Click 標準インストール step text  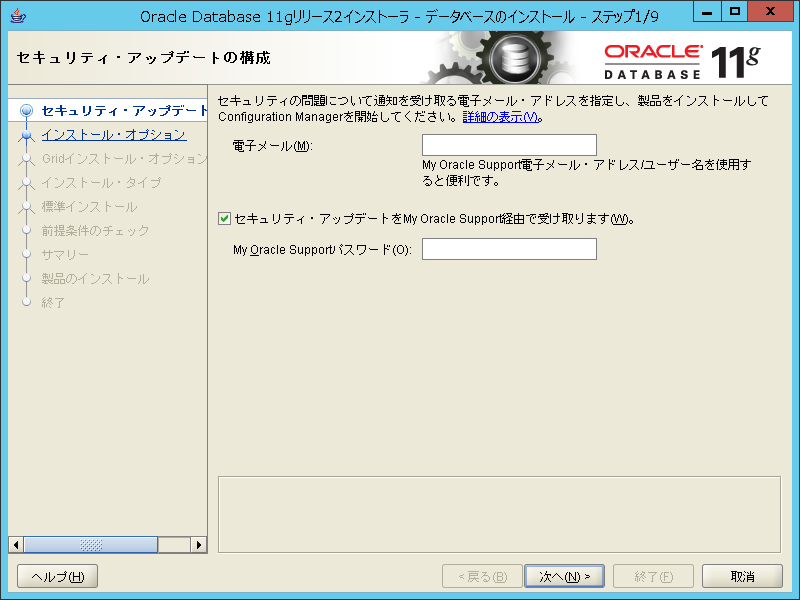[x=89, y=207]
